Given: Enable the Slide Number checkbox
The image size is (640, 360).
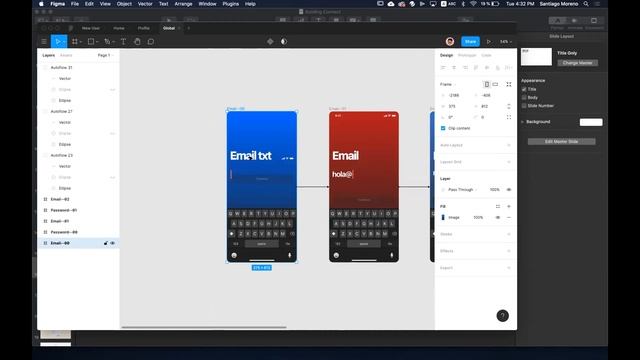Looking at the screenshot, I should tap(524, 106).
